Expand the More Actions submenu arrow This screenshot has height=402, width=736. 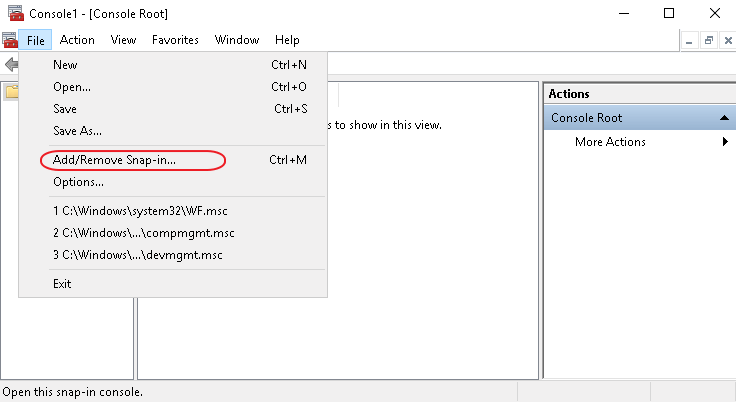tap(724, 142)
